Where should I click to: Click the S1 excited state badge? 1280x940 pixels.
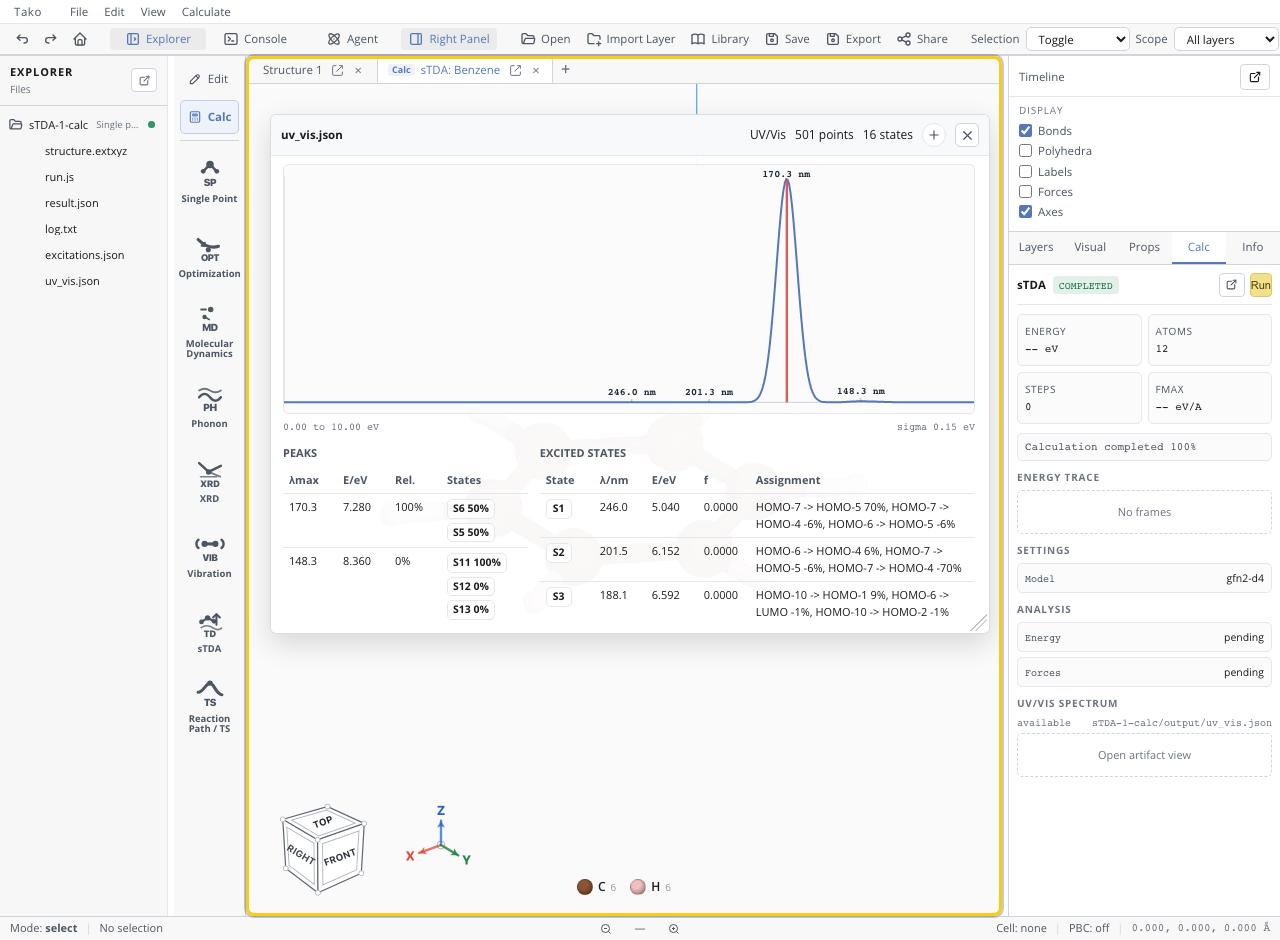[x=558, y=508]
